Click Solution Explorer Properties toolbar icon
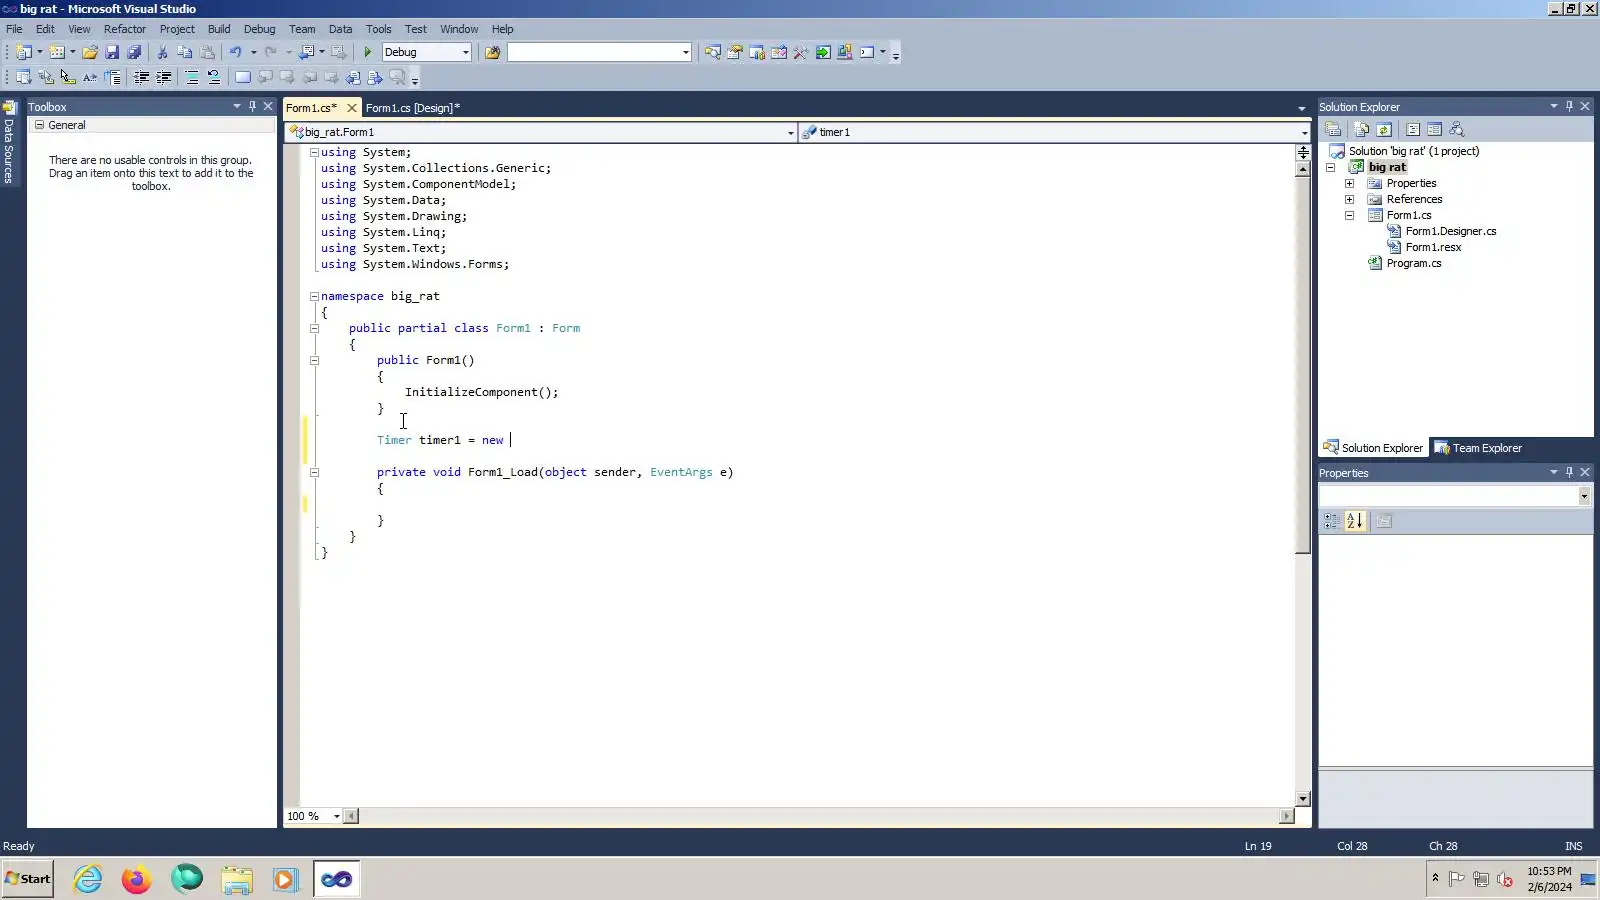Screen dimensions: 1600x900 coord(1333,129)
